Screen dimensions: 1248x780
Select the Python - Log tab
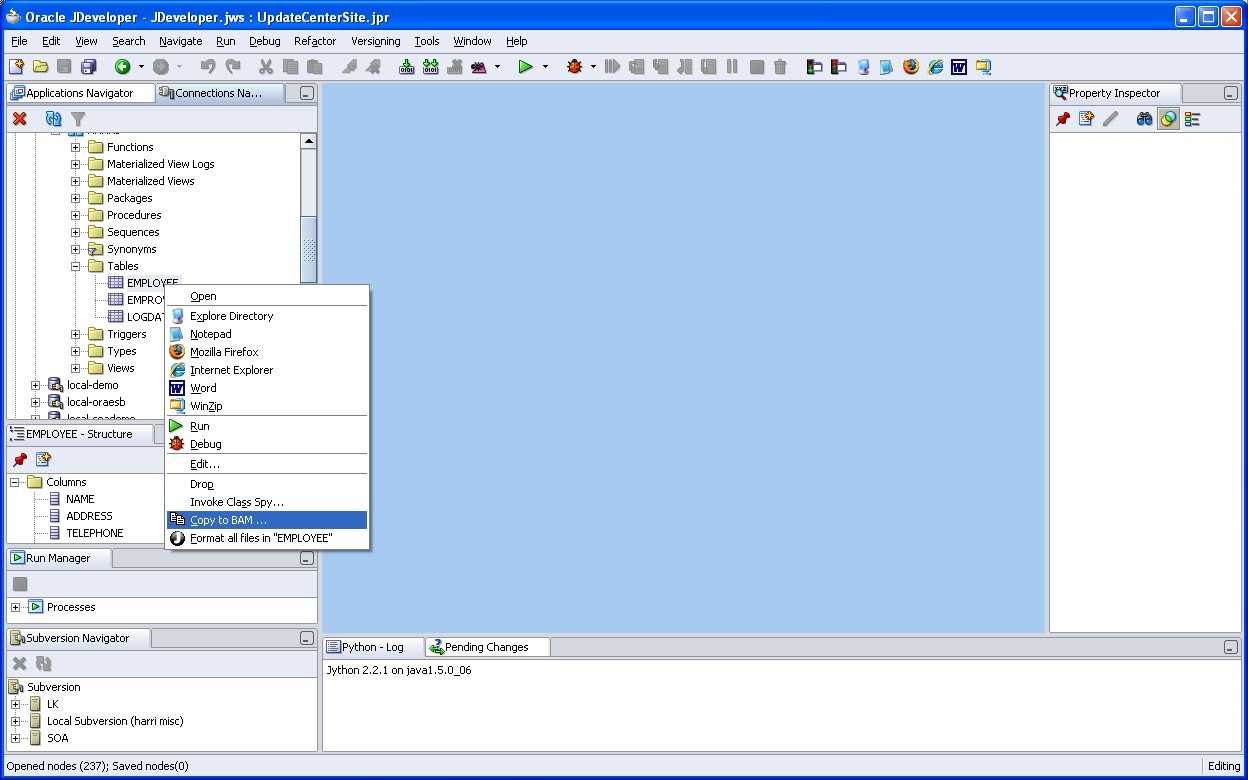point(373,647)
